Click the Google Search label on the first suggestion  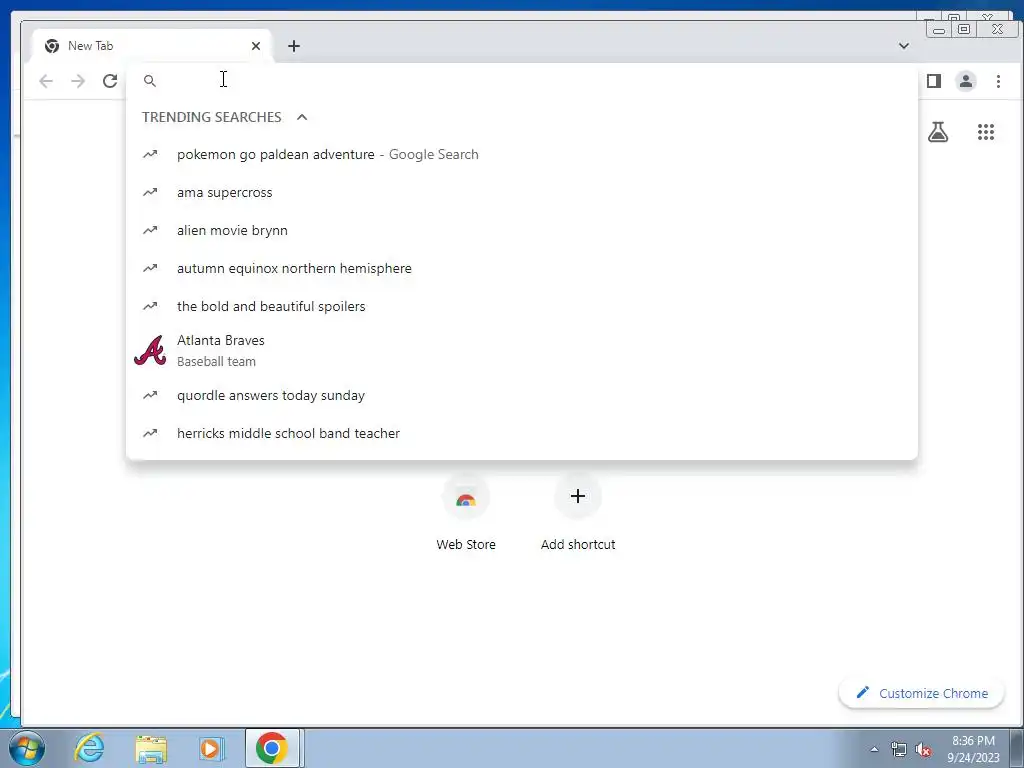click(434, 155)
